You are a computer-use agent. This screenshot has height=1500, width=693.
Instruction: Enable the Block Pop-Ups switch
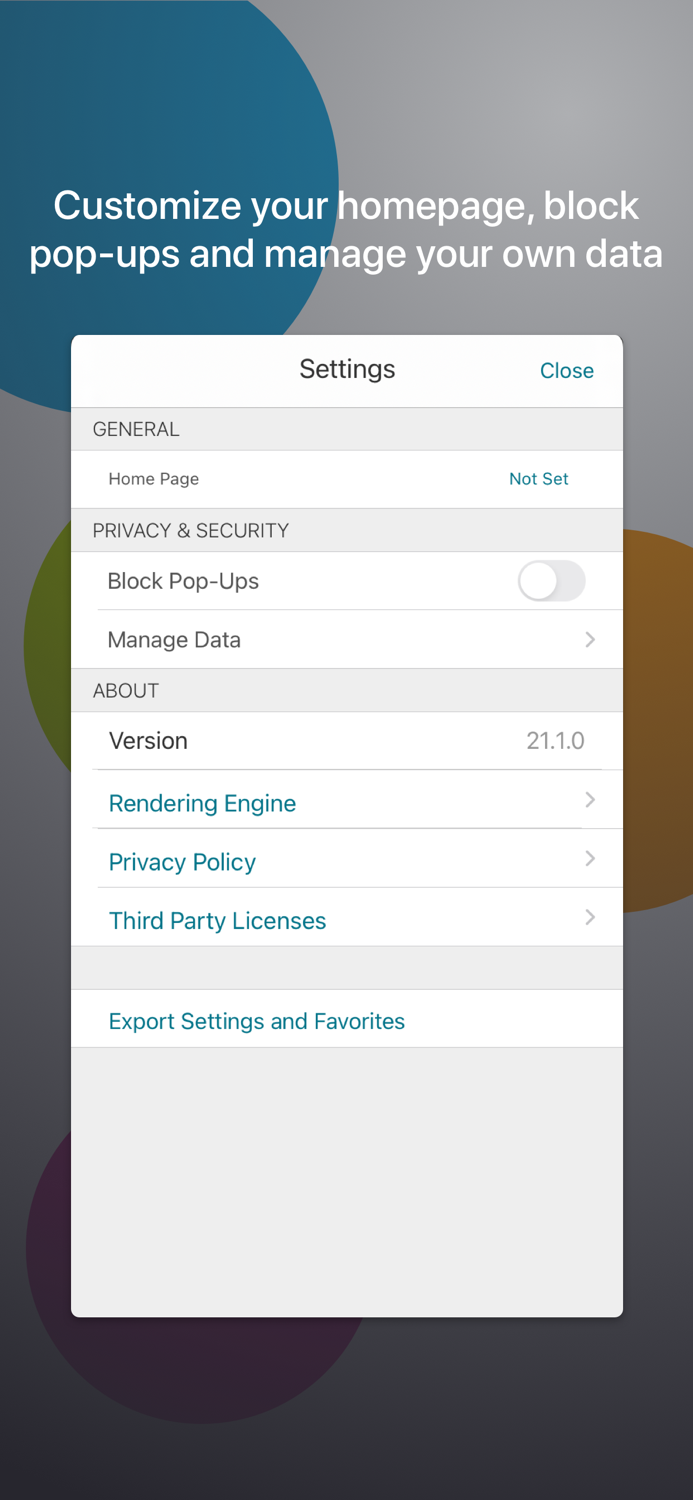[x=551, y=581]
